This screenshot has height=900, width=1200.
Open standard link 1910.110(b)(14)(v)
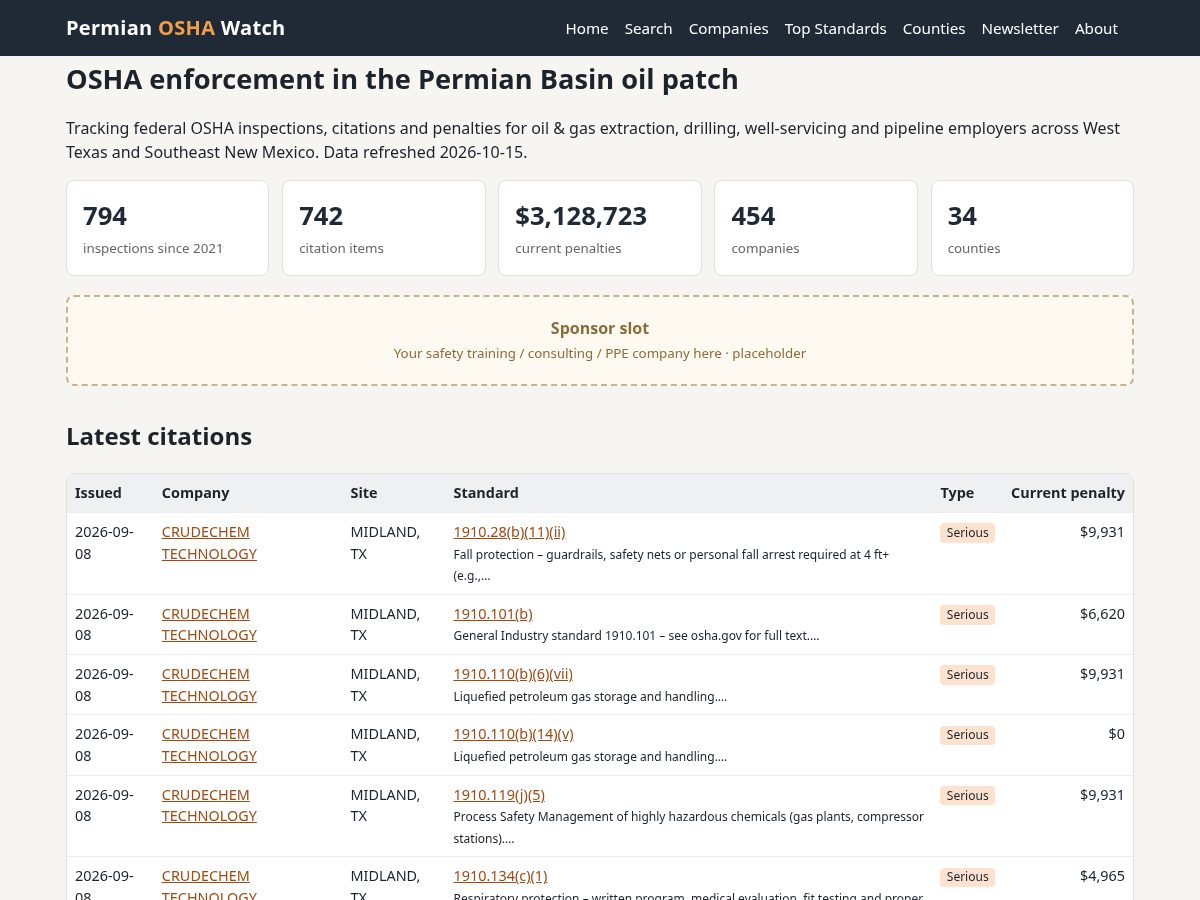coord(513,734)
